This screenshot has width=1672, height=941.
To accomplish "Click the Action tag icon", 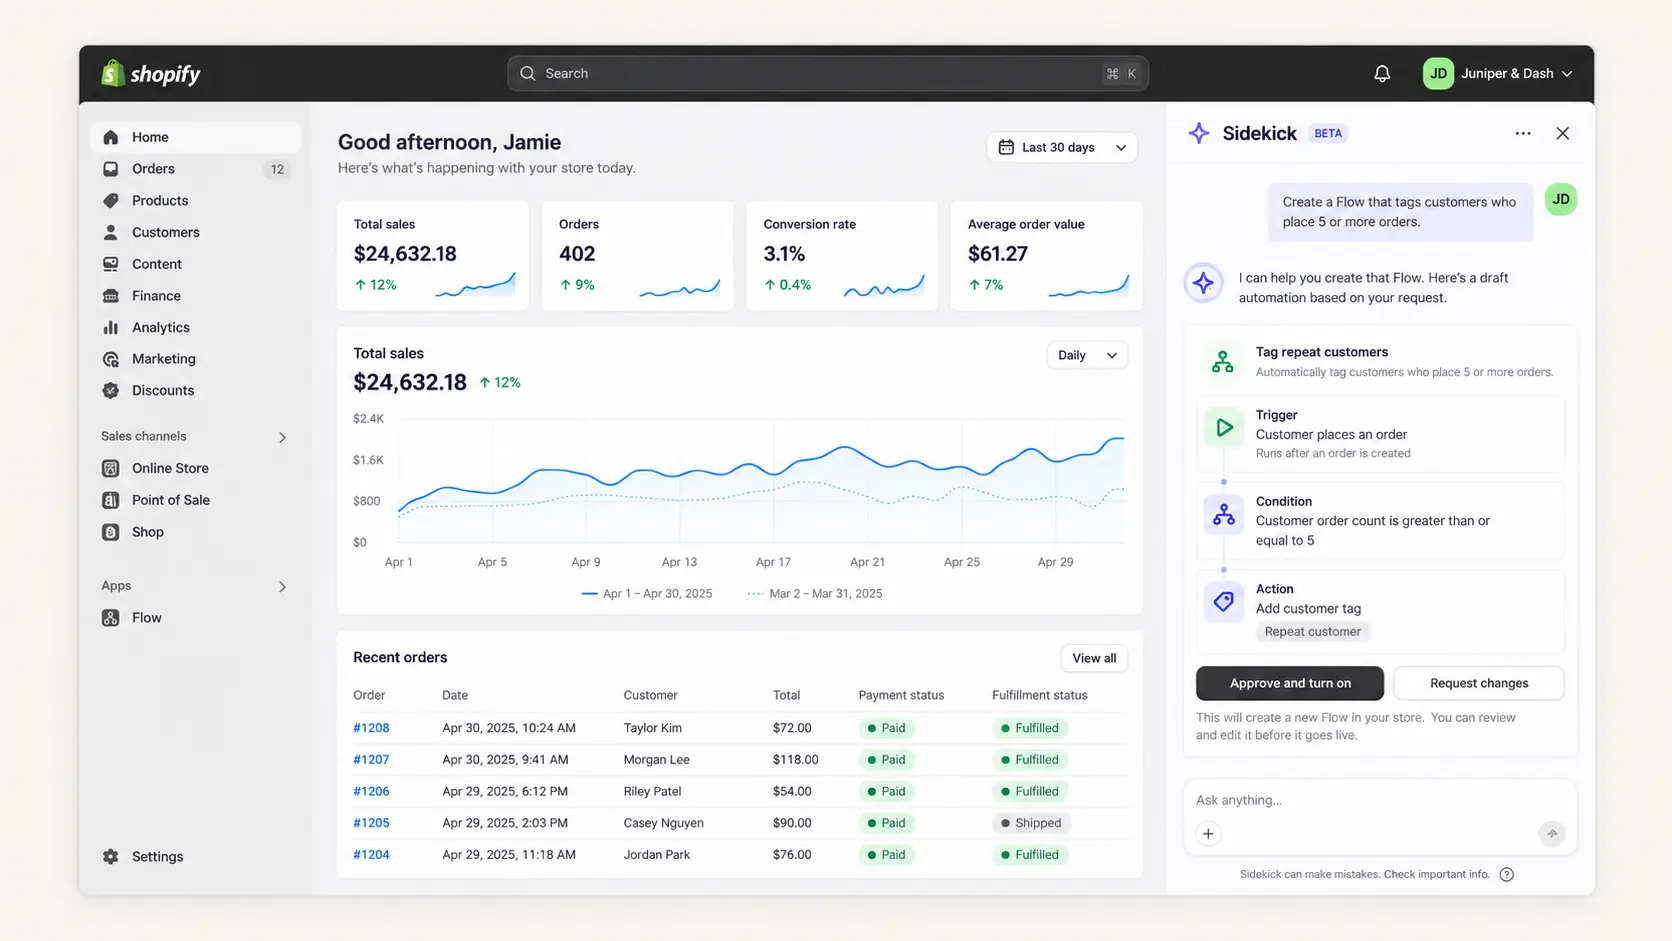I will pos(1224,602).
